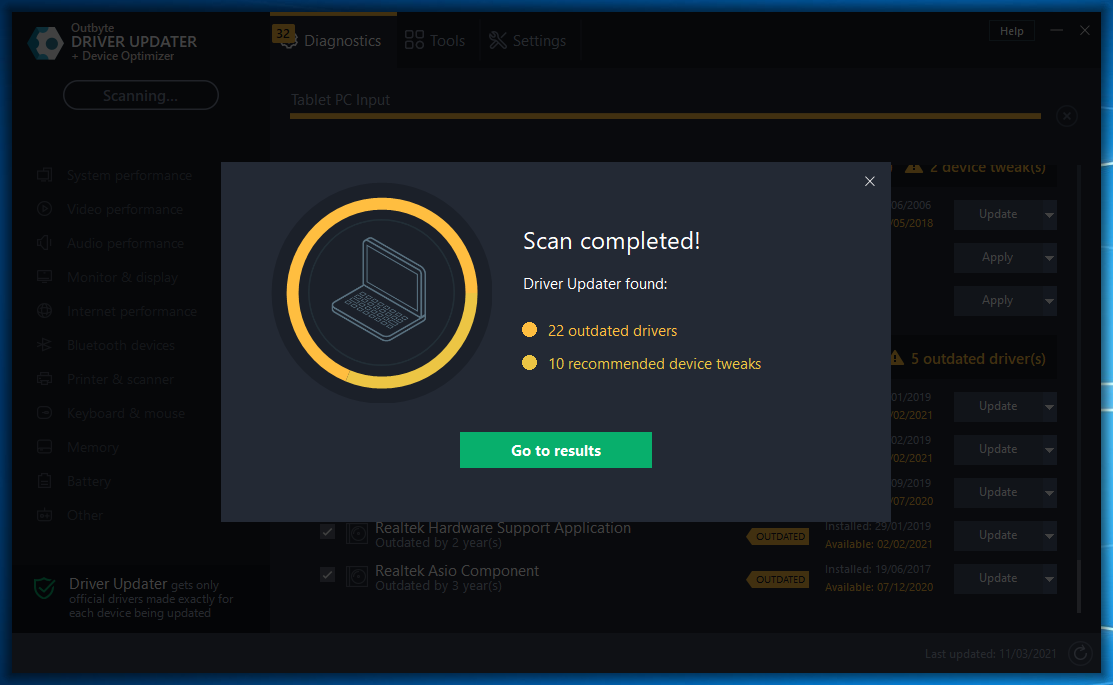Click the first Apply button
This screenshot has width=1113, height=685.
click(998, 258)
